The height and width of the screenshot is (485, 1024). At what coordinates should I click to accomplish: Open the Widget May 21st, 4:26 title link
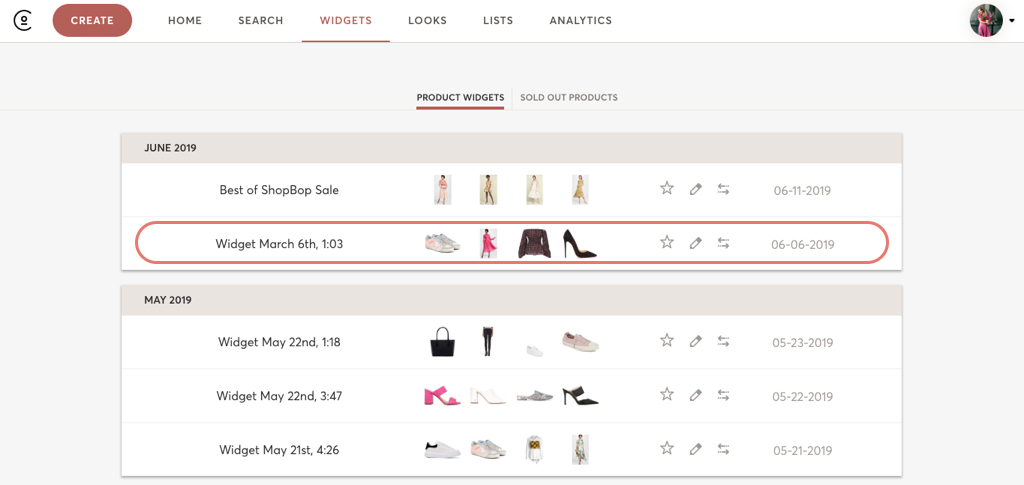279,450
